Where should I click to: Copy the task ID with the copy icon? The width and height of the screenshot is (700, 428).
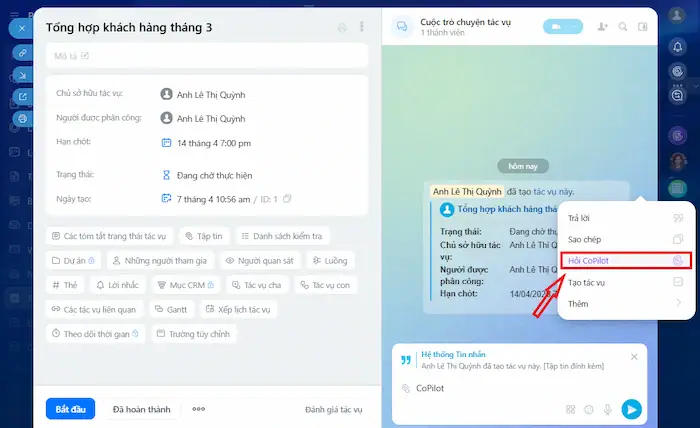[287, 199]
